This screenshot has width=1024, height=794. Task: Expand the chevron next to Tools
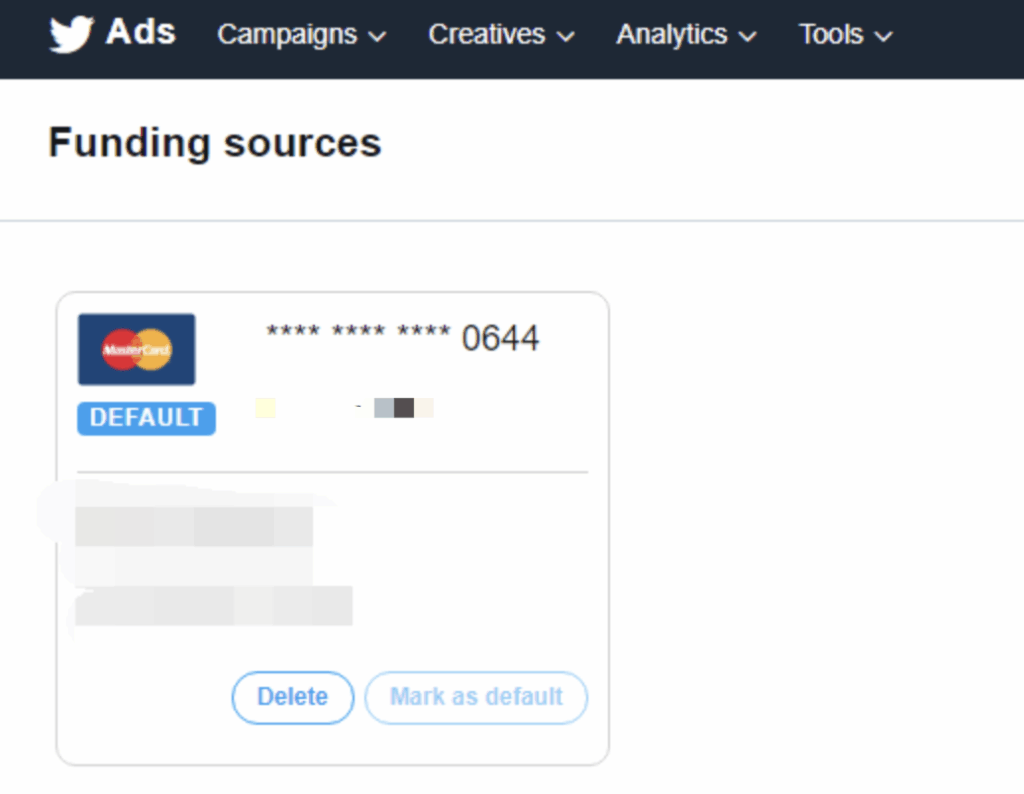[x=883, y=37]
